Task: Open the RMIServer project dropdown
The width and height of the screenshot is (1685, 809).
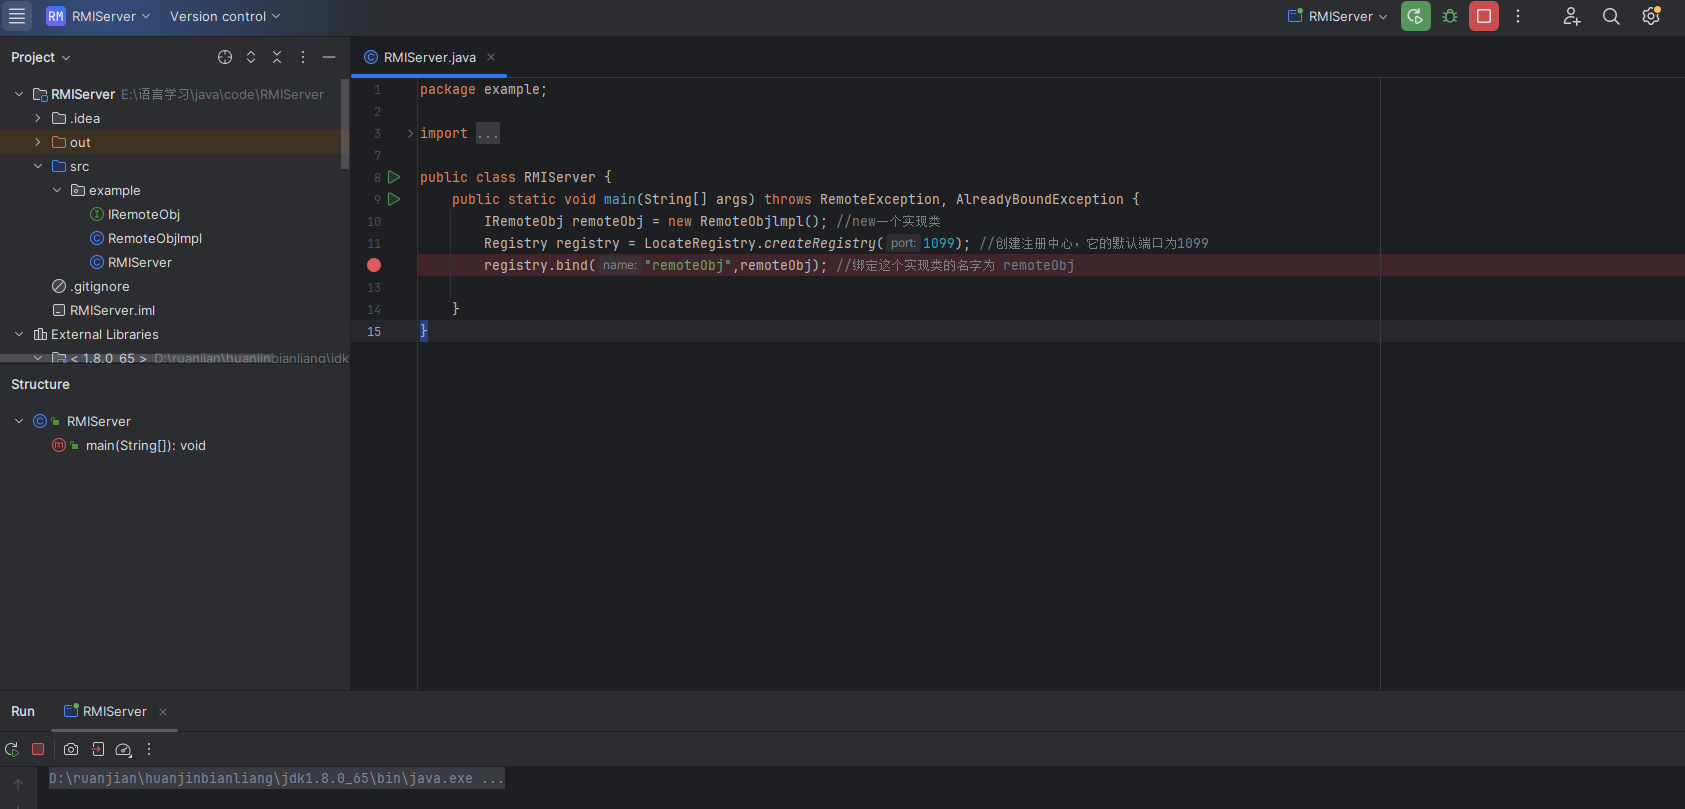Action: point(98,16)
